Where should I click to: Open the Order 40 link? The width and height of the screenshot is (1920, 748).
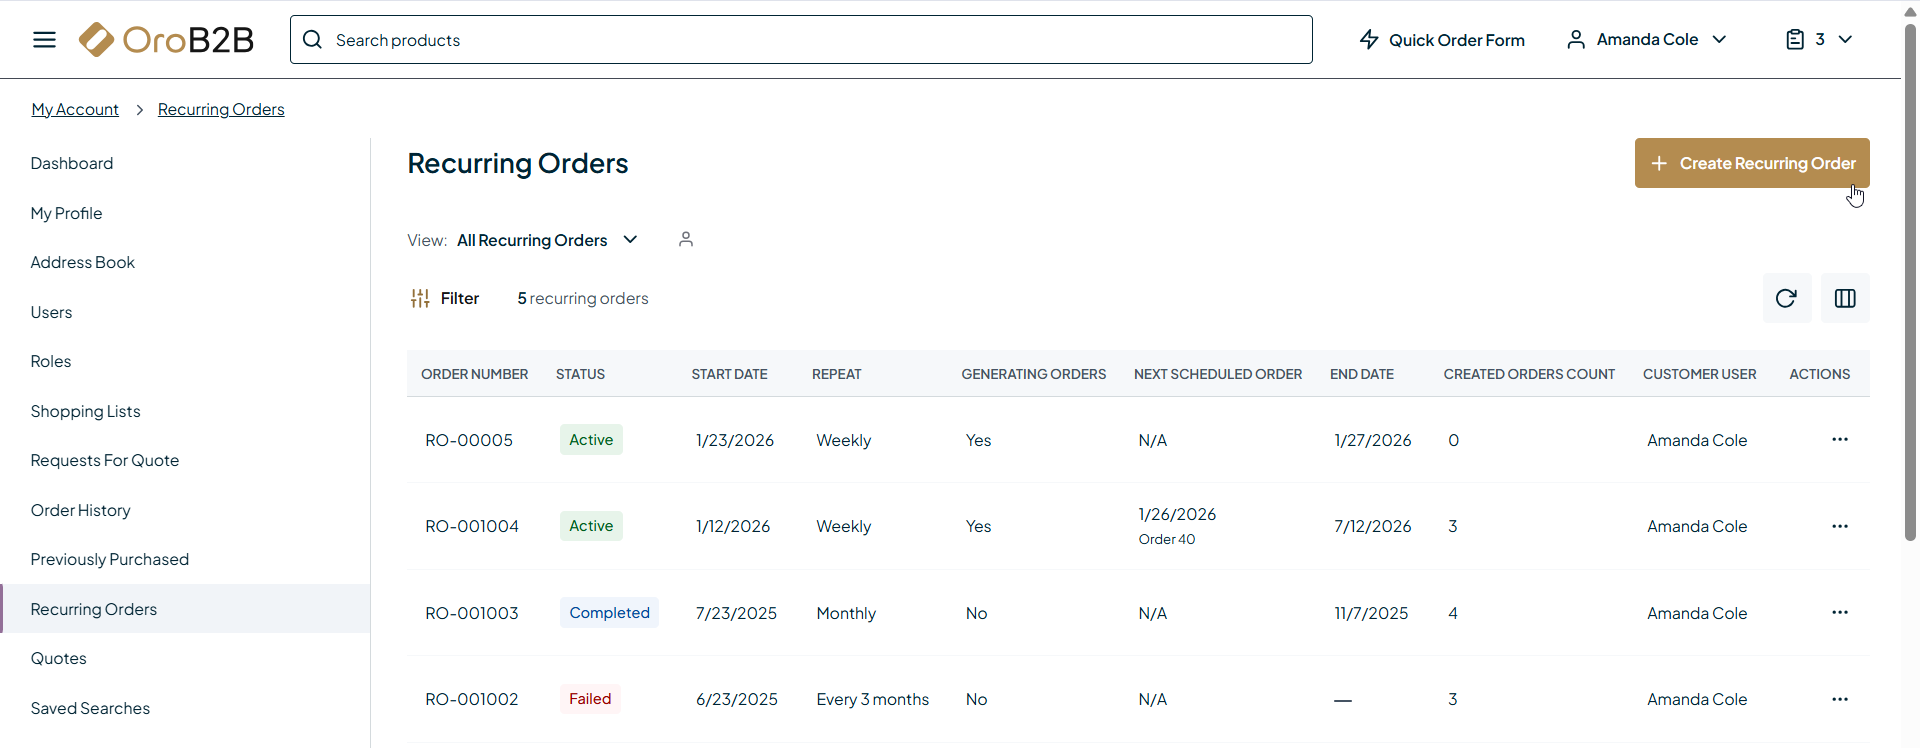point(1166,539)
